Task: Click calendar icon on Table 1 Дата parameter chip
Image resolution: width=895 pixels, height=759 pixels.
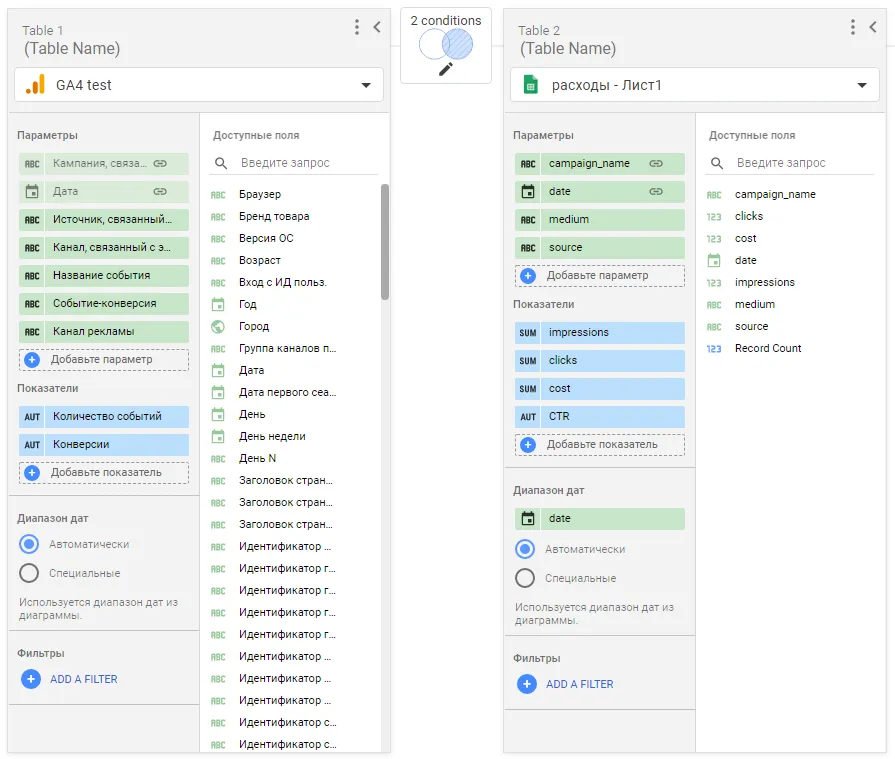Action: pos(32,192)
